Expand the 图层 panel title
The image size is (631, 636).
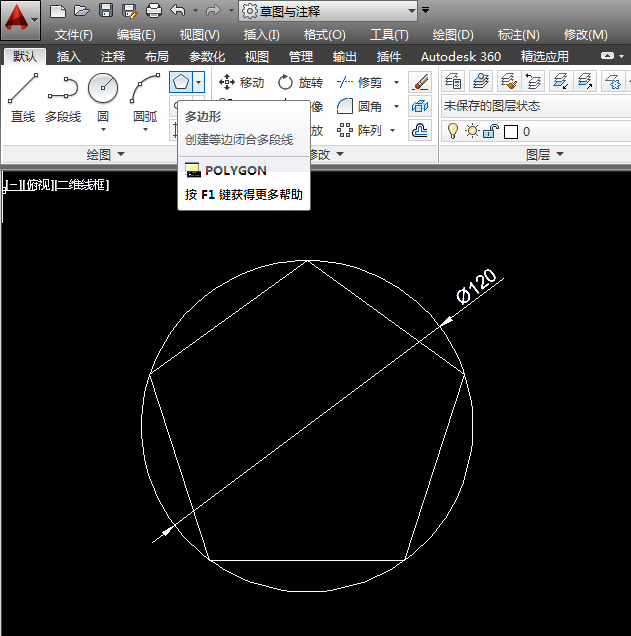click(x=544, y=155)
